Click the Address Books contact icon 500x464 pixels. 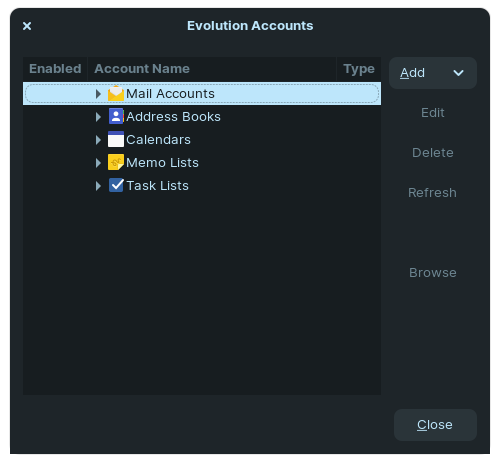click(116, 117)
